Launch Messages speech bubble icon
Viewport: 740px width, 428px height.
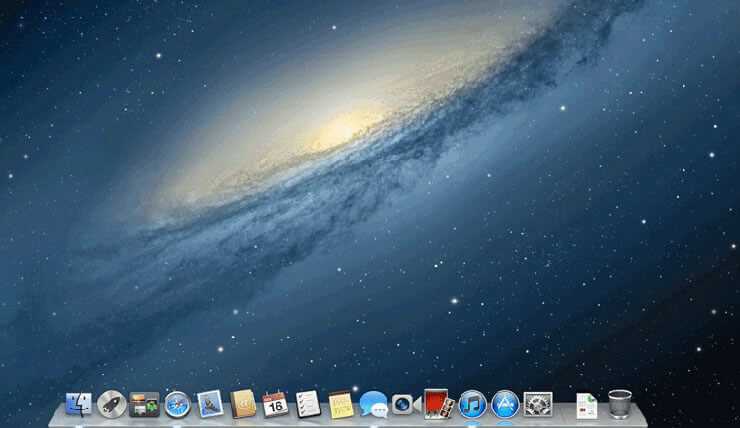374,404
